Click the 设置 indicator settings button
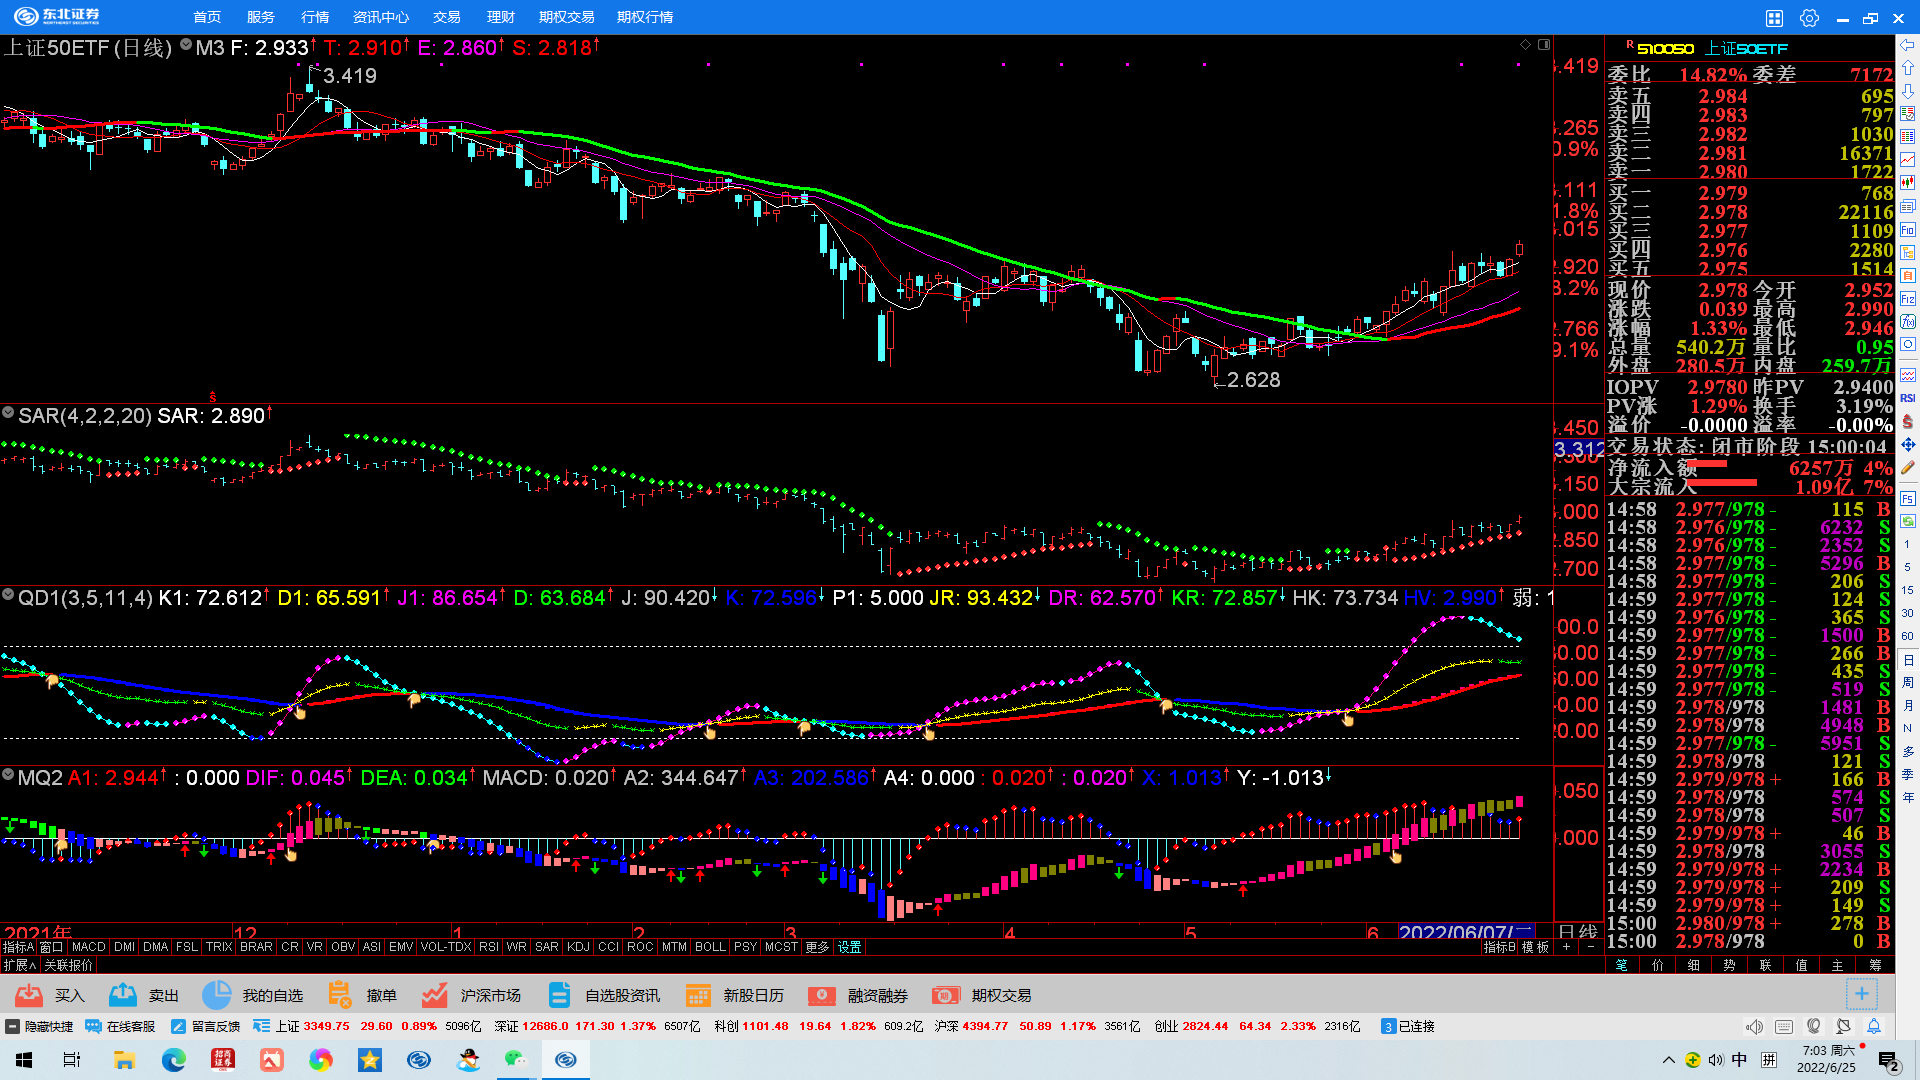 pos(849,947)
